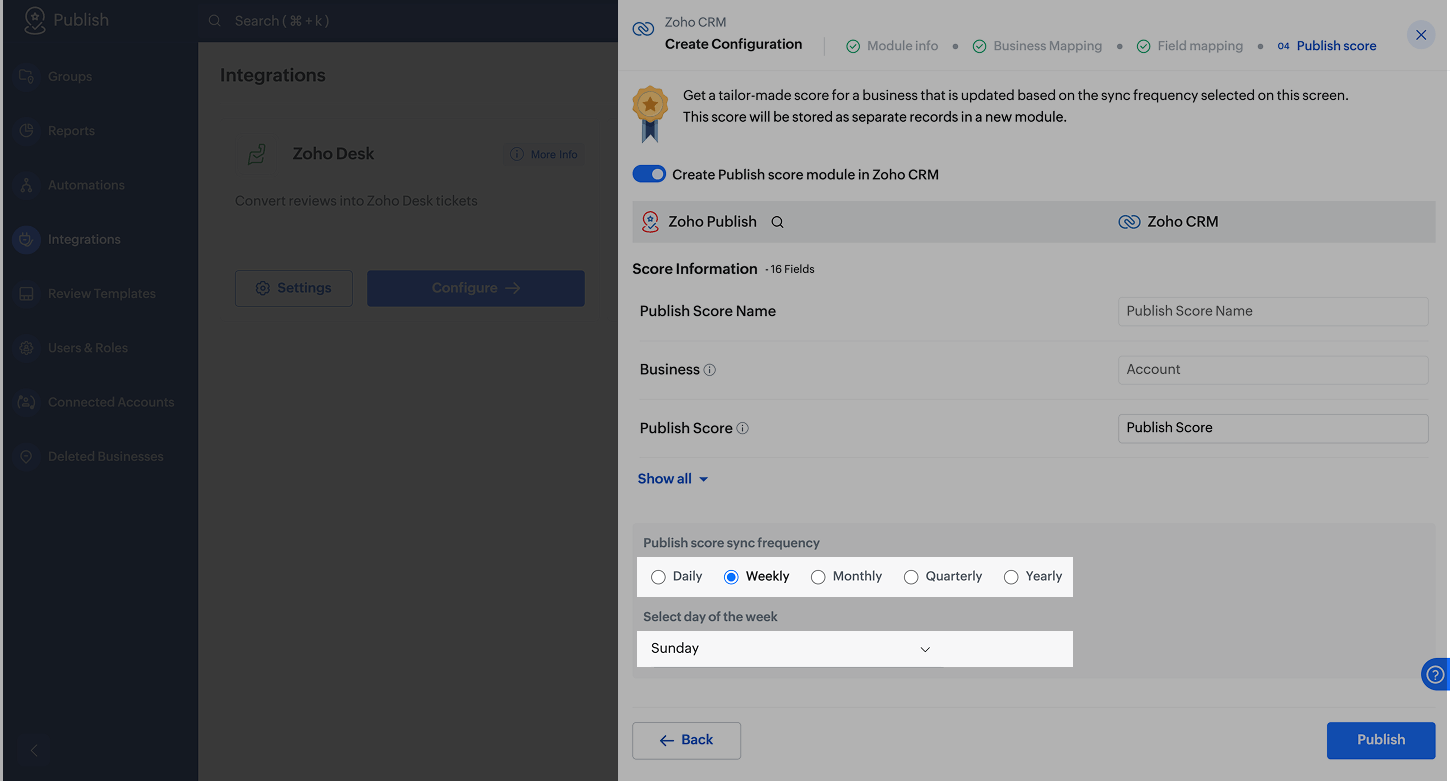Open Integrations in the sidebar

point(84,239)
